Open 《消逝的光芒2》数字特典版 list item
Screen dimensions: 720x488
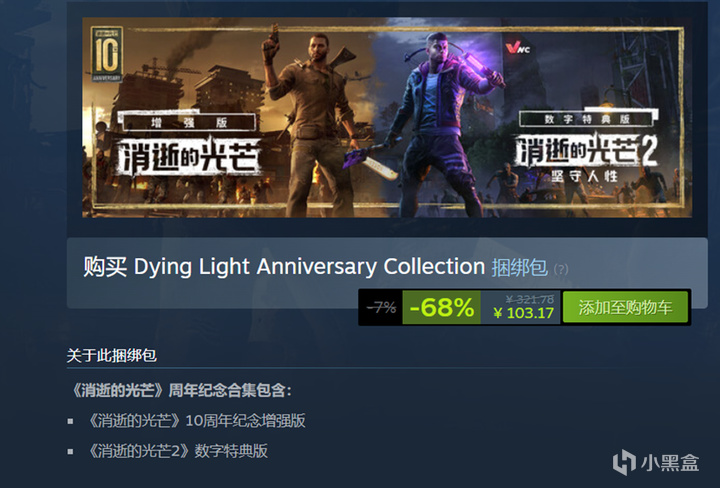[x=177, y=451]
